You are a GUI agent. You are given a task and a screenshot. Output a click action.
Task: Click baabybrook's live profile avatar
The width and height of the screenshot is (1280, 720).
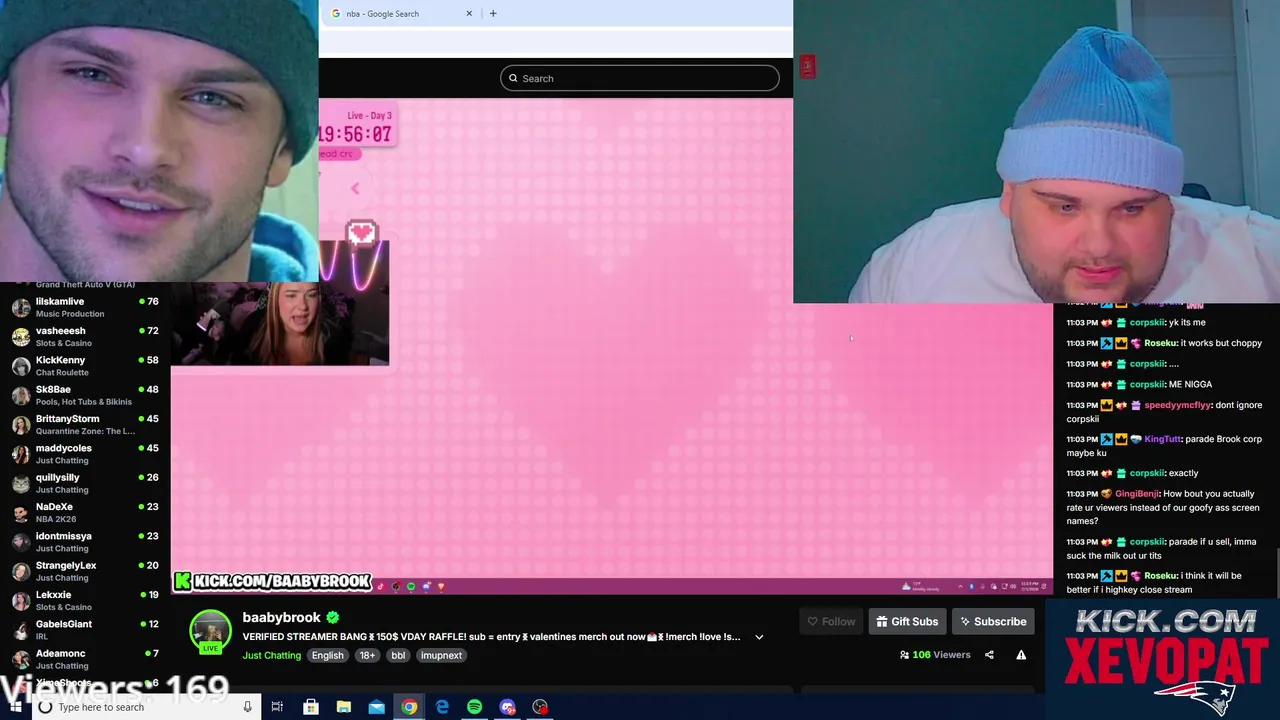[210, 631]
